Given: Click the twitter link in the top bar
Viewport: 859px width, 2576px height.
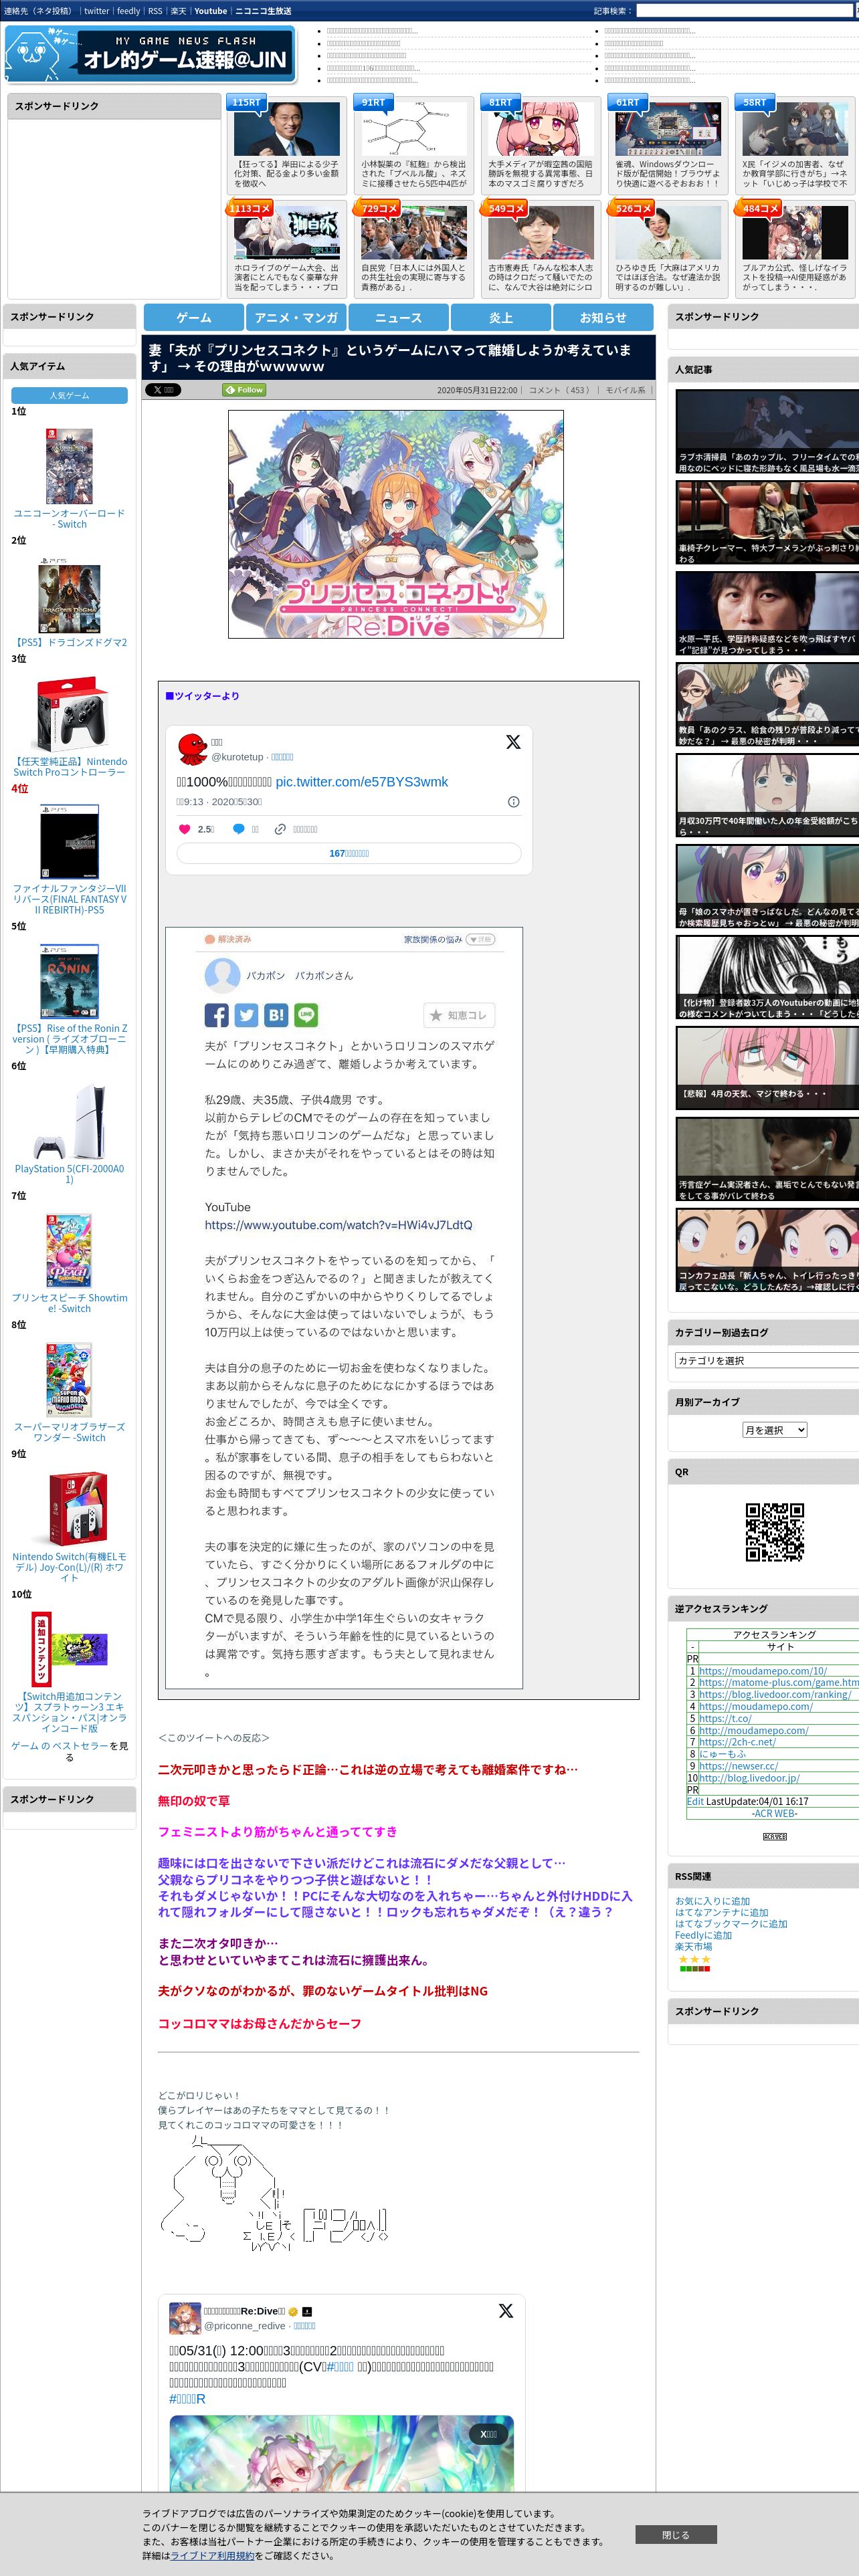Looking at the screenshot, I should 96,11.
